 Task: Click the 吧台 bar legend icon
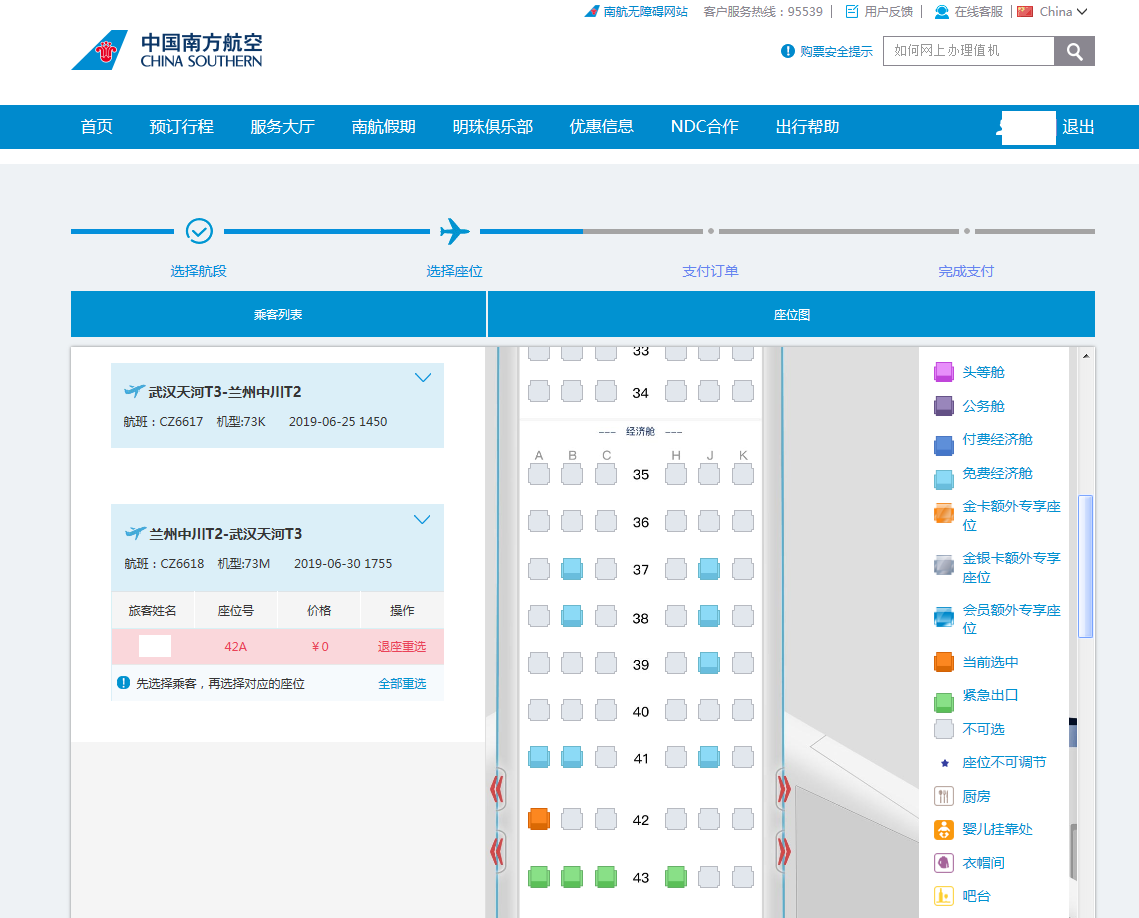pos(942,895)
